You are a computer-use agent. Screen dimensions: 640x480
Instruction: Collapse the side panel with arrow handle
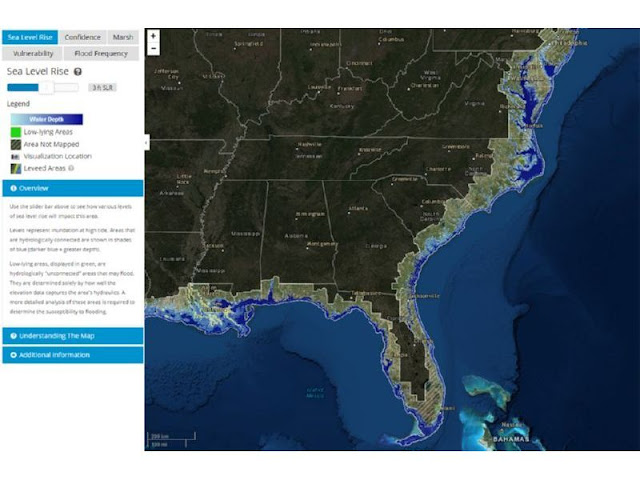click(x=147, y=143)
